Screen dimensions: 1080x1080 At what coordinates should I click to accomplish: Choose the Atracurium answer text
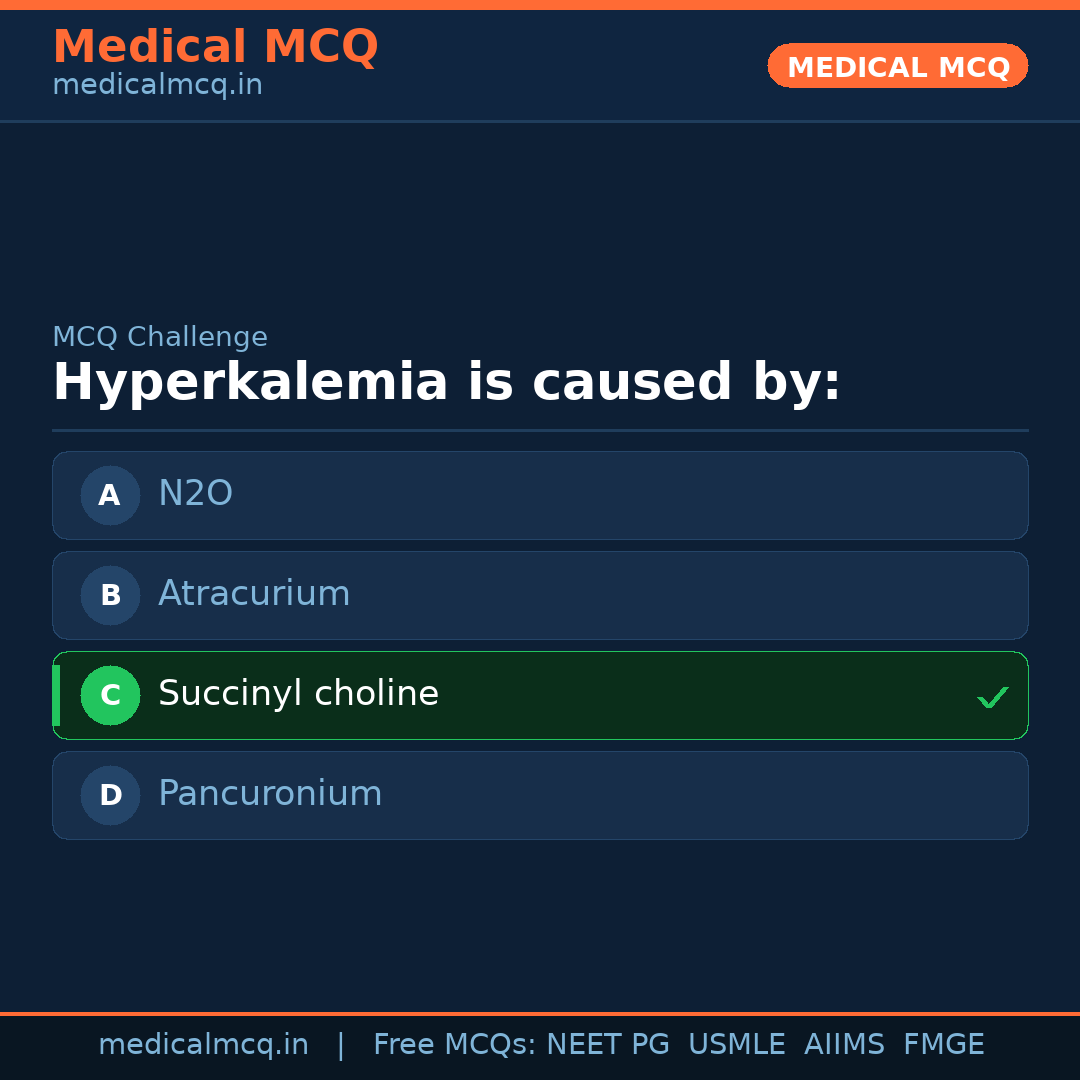click(254, 594)
